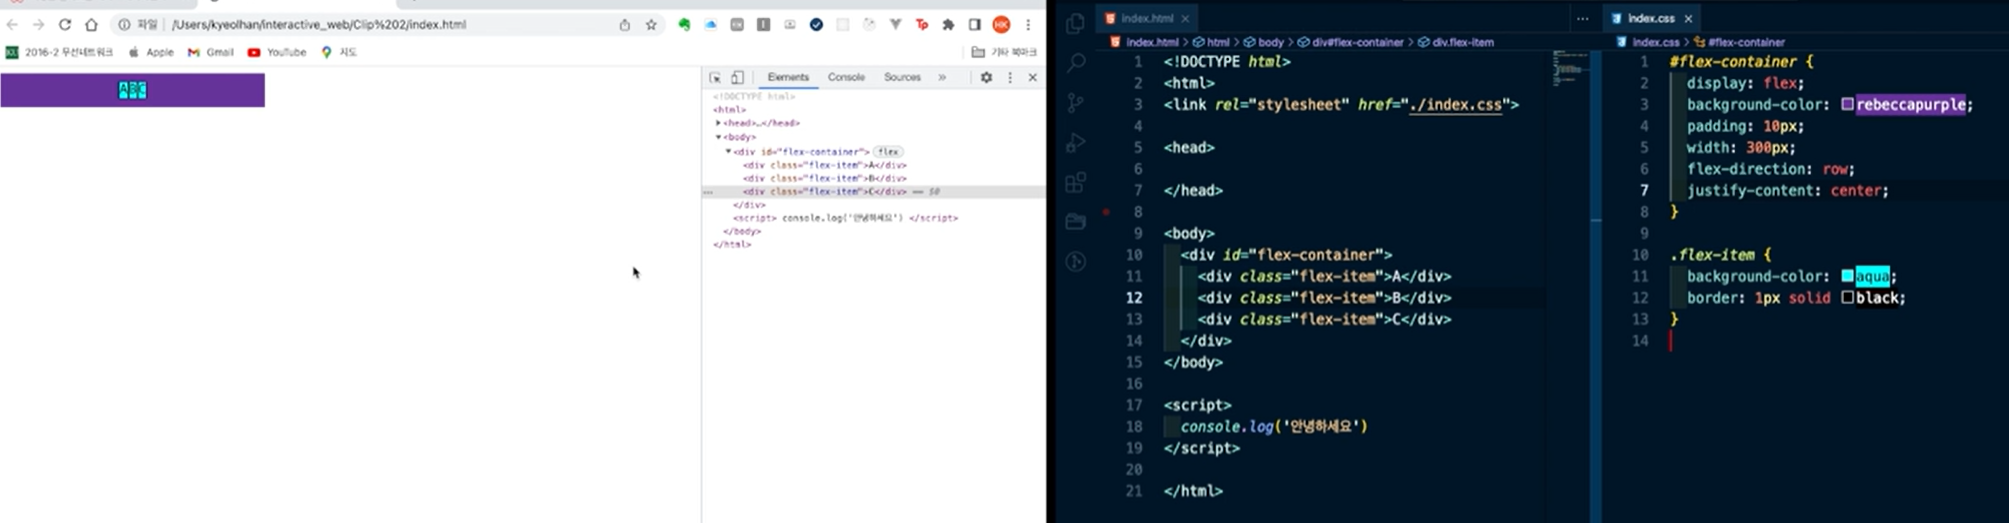Open the 지도 maps bookmark
Screen dimensions: 2009x523
click(339, 52)
